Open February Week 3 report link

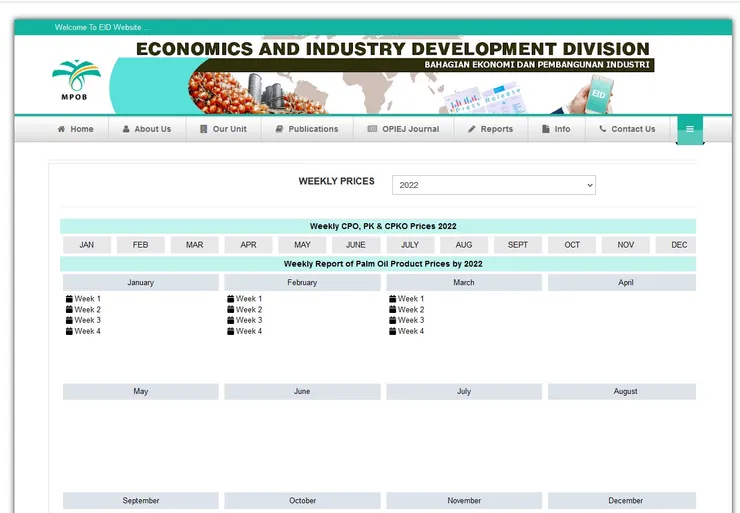(x=249, y=320)
